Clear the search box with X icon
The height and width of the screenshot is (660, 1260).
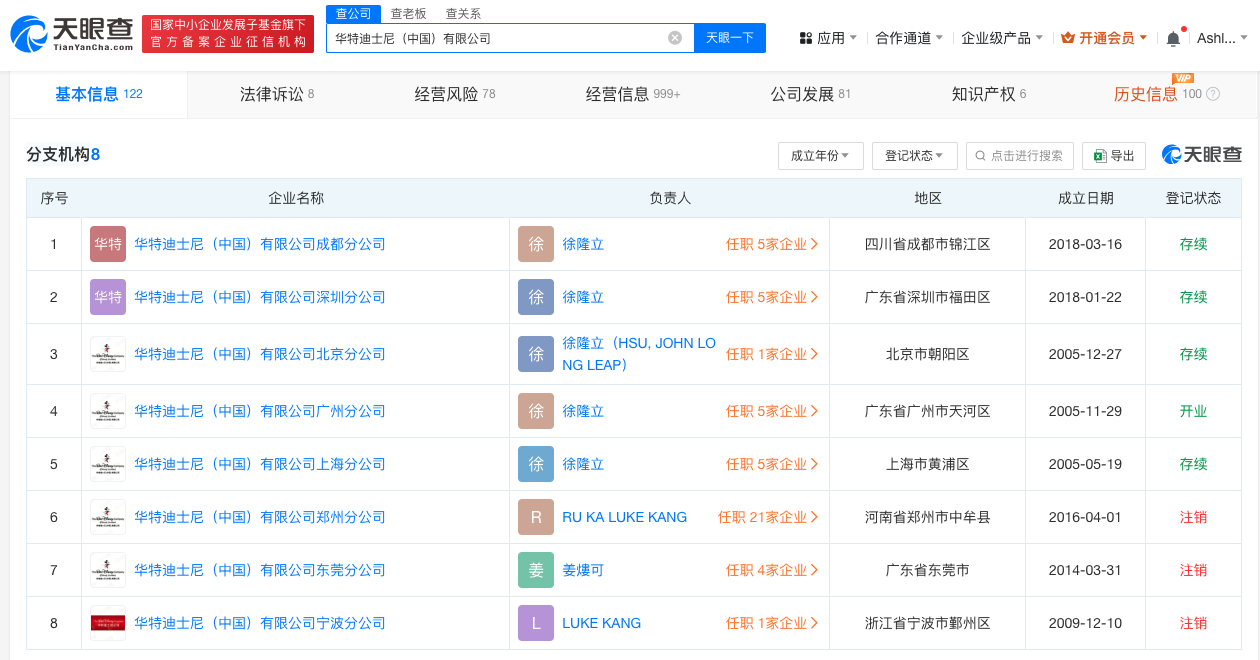tap(675, 38)
